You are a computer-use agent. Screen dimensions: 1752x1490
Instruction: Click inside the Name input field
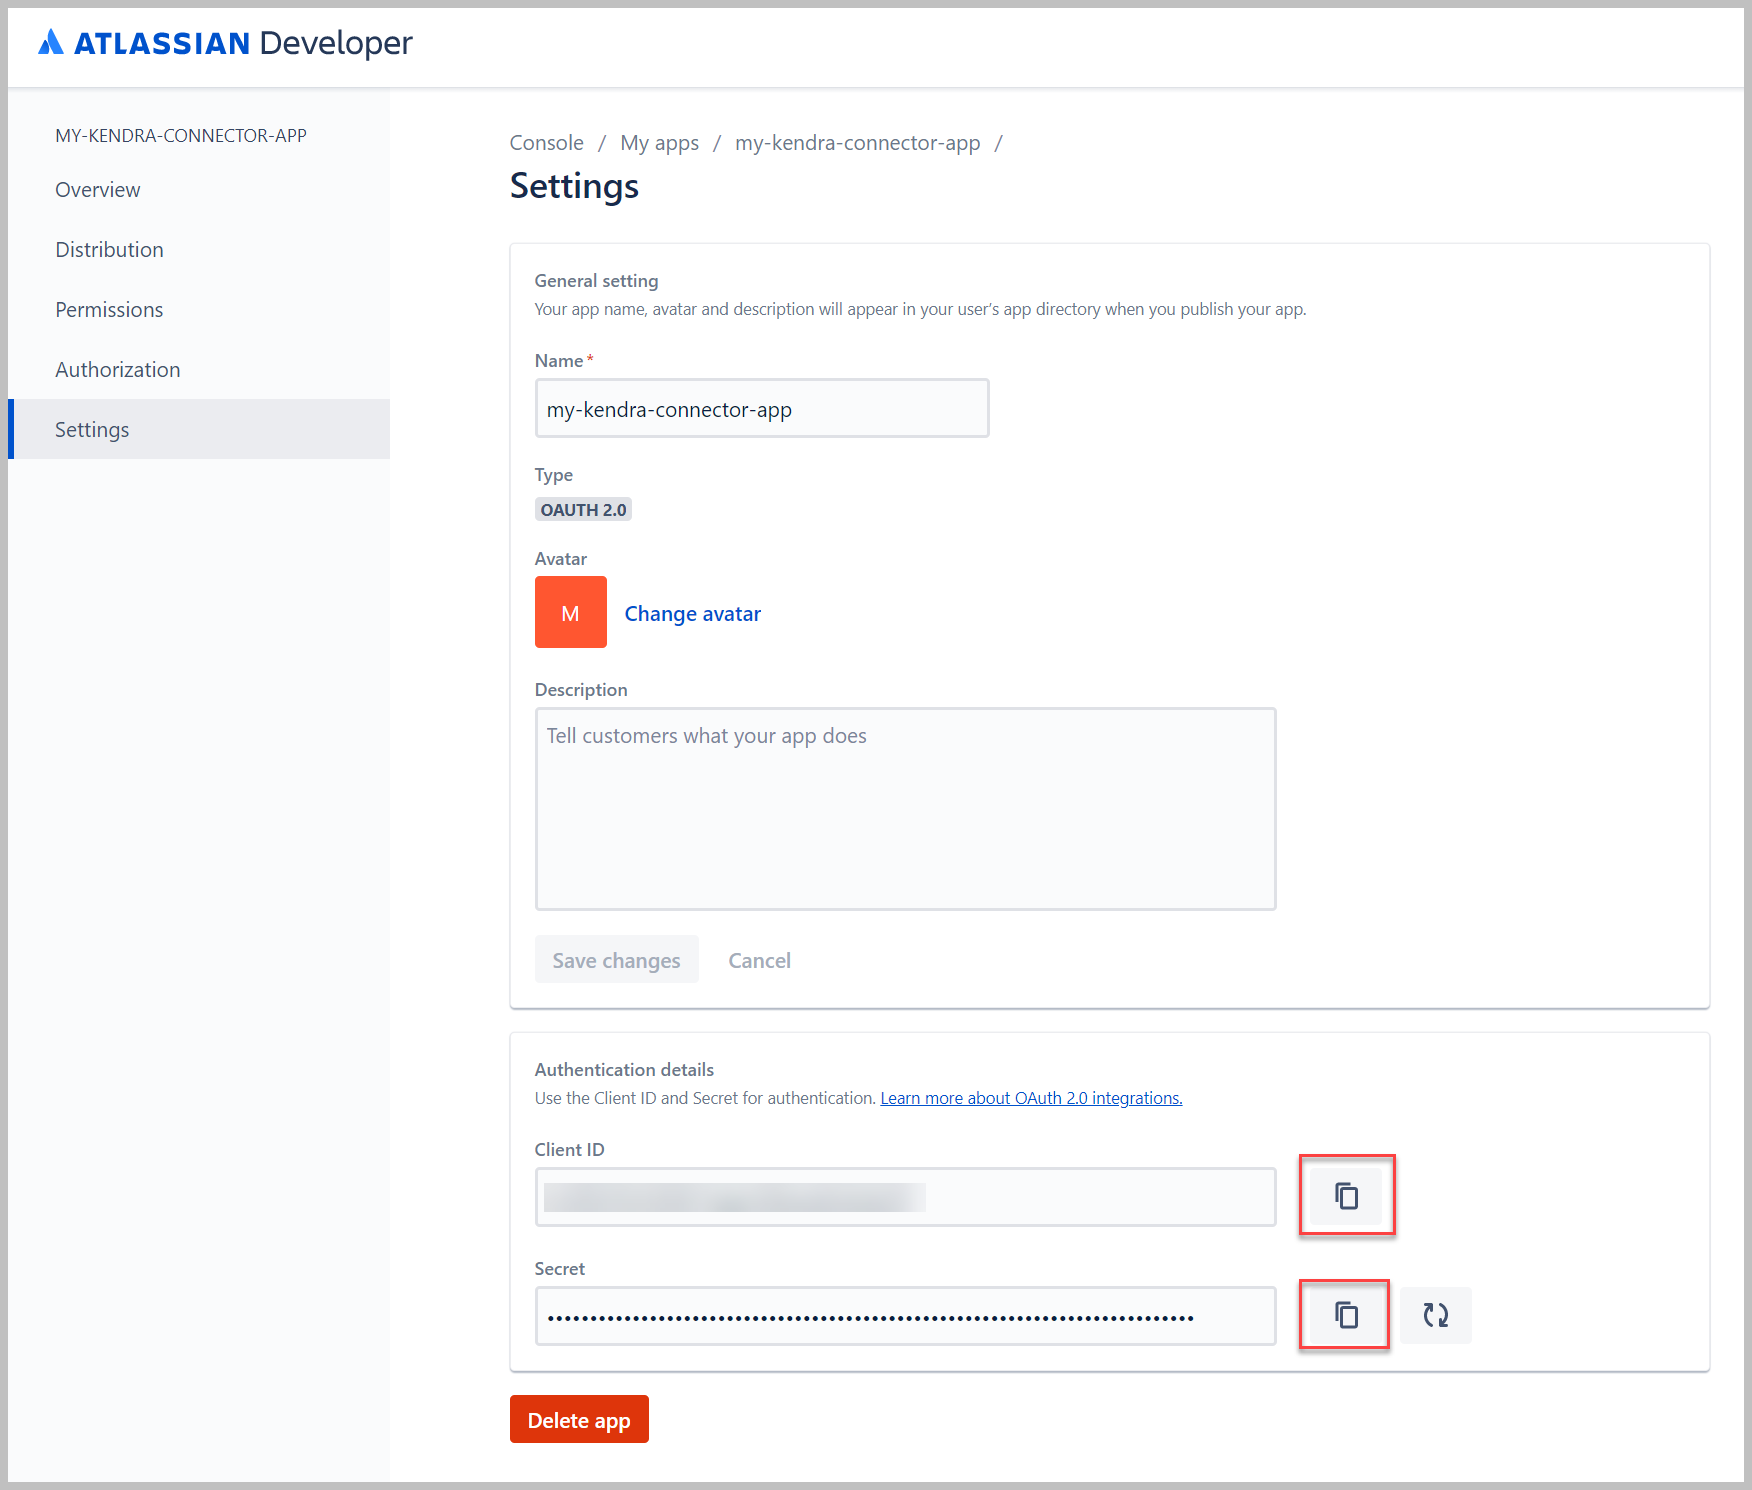(762, 408)
